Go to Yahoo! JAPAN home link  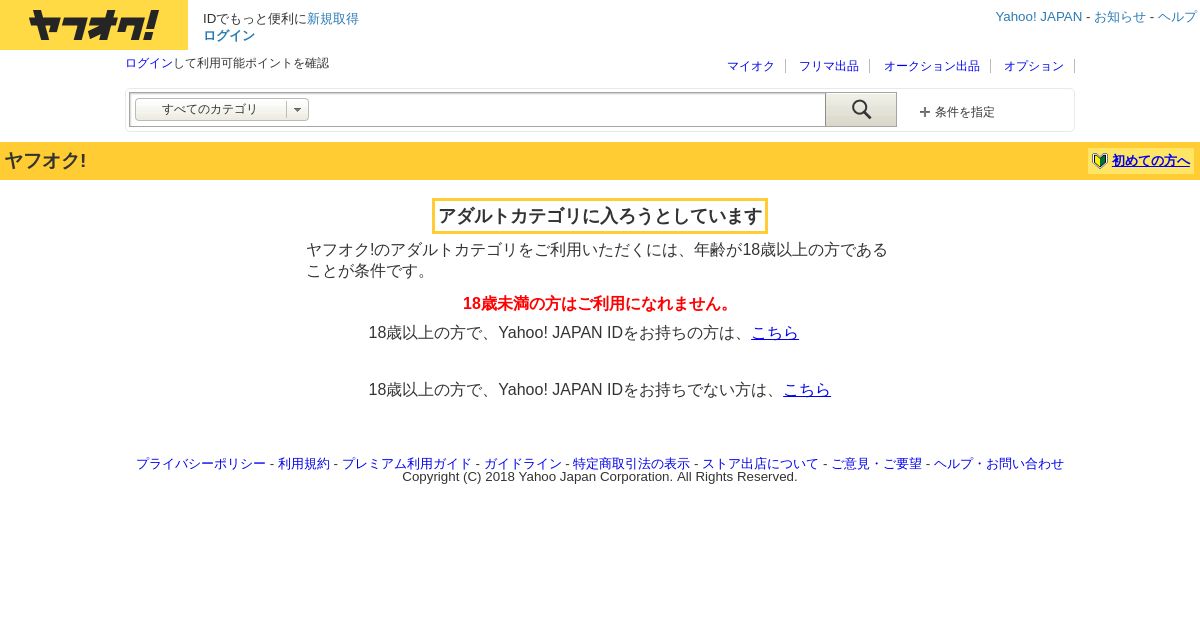tap(1038, 17)
